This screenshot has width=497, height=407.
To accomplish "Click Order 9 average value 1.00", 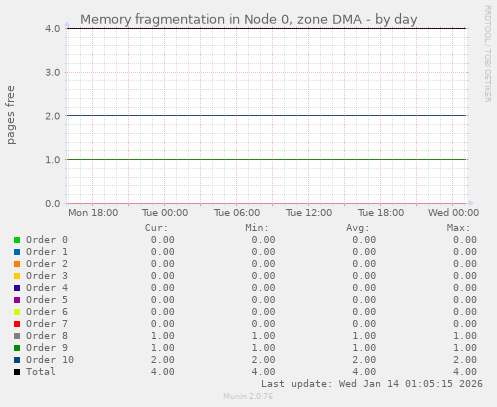I will [364, 348].
